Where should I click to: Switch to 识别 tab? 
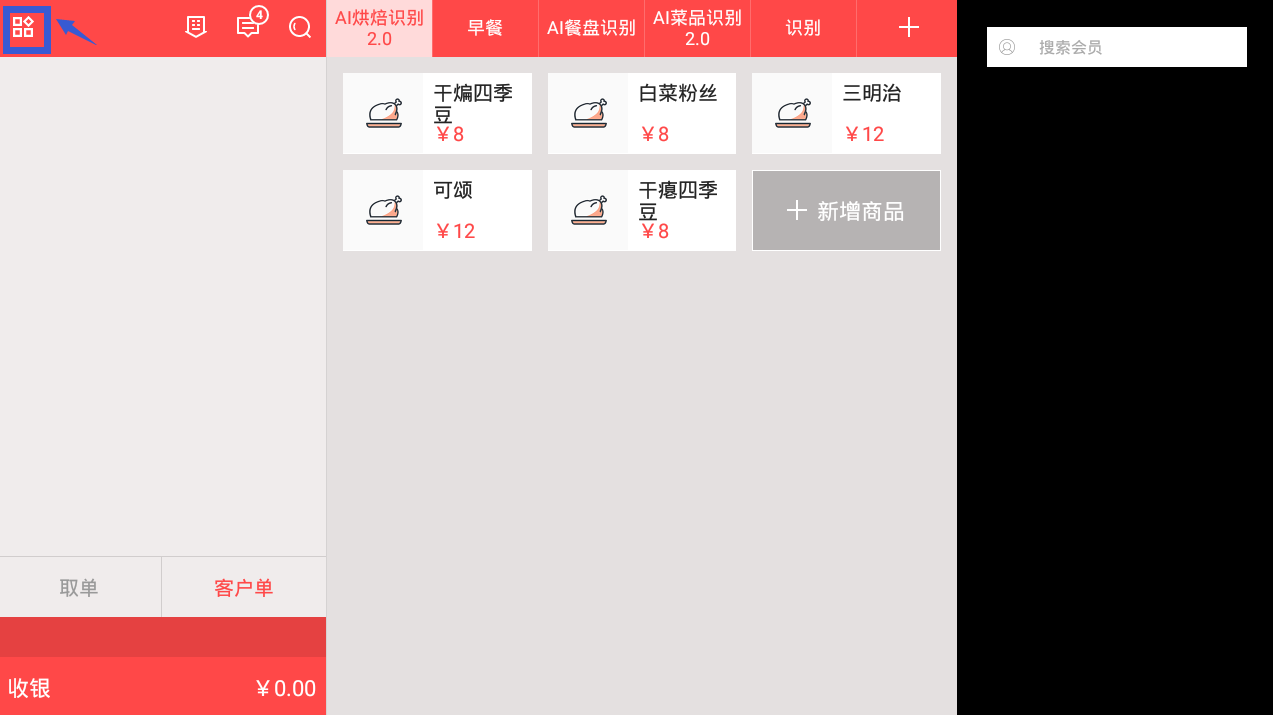(803, 28)
